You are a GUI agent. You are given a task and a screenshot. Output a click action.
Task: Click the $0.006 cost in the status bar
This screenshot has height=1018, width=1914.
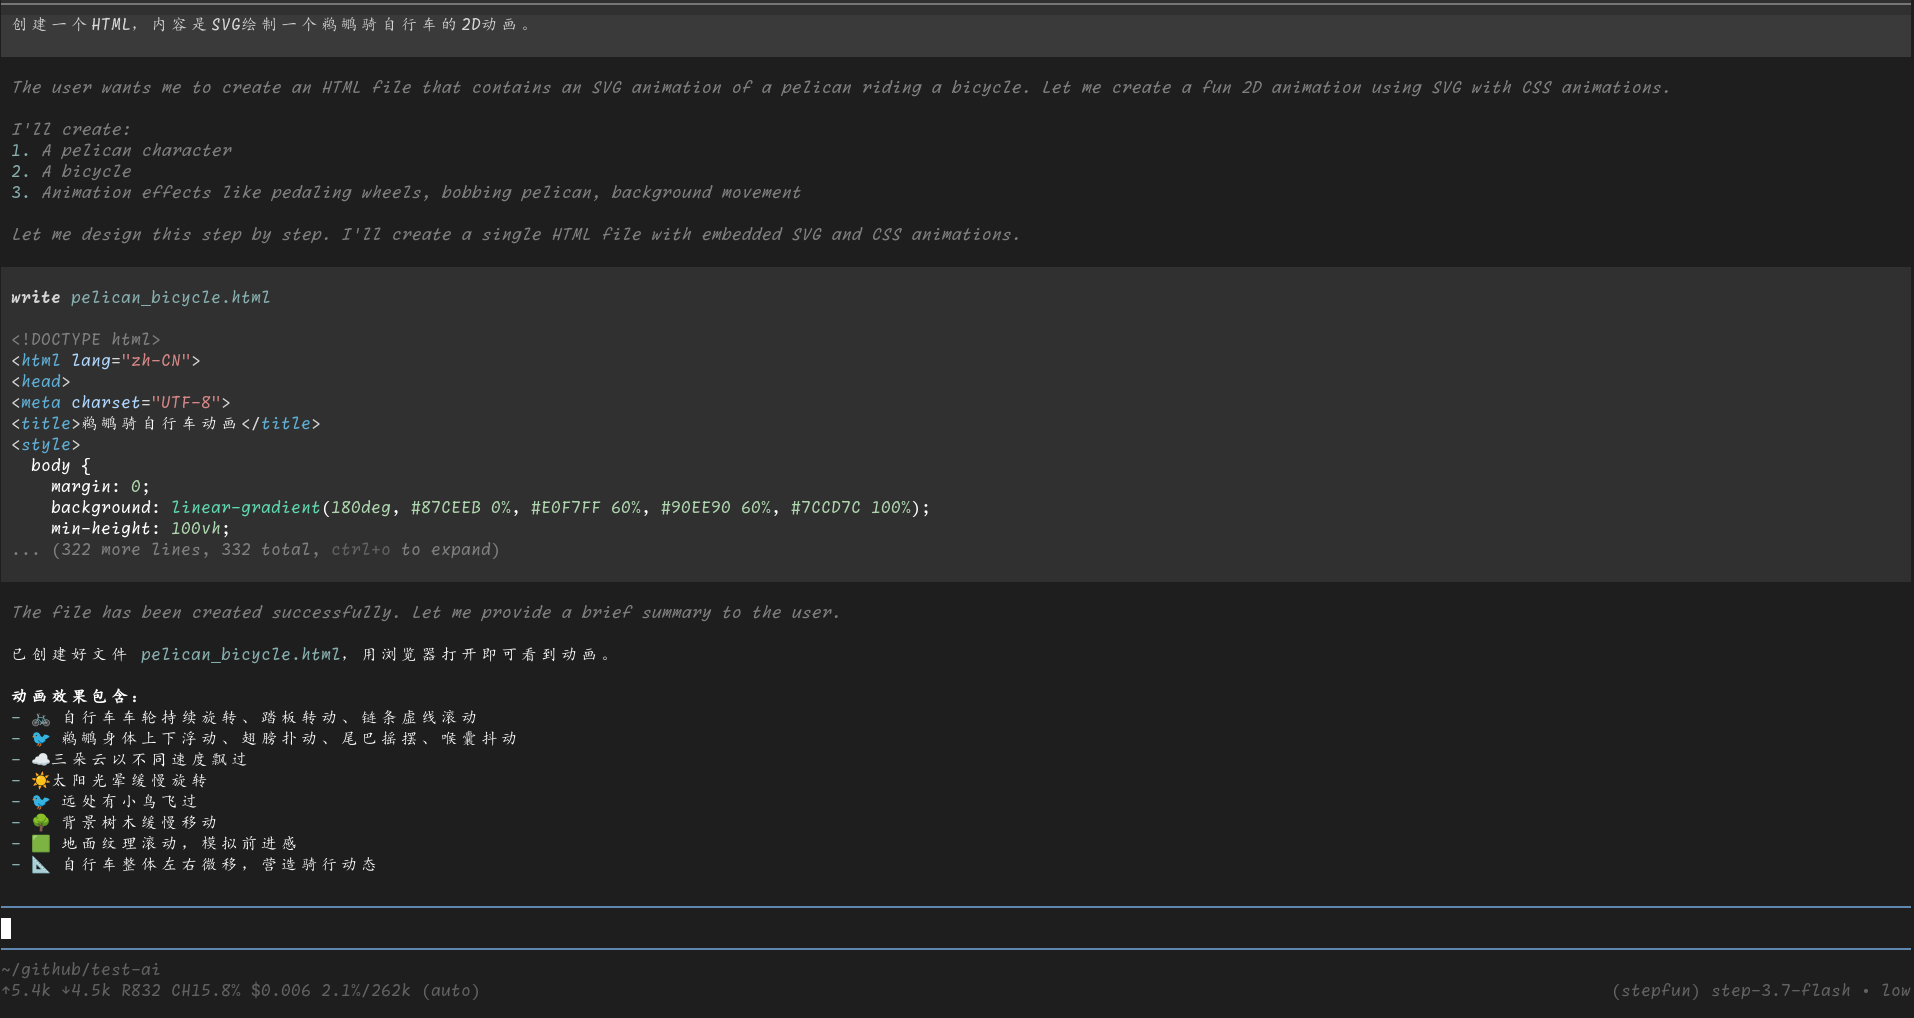(x=280, y=991)
